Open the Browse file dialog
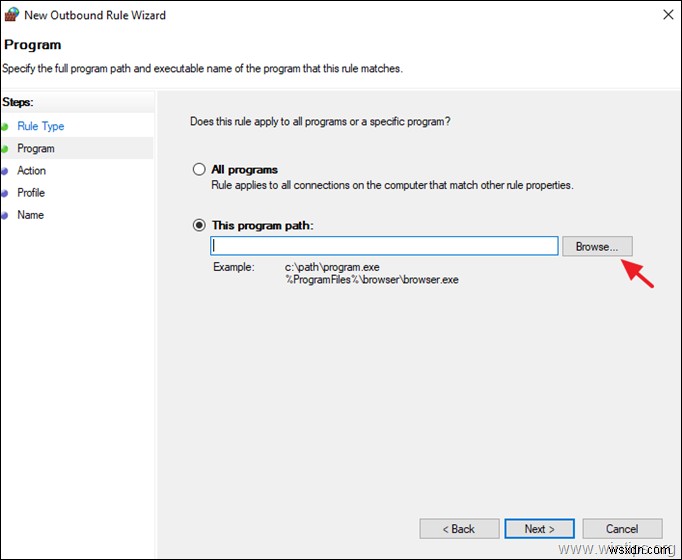This screenshot has height=560, width=682. [x=597, y=247]
